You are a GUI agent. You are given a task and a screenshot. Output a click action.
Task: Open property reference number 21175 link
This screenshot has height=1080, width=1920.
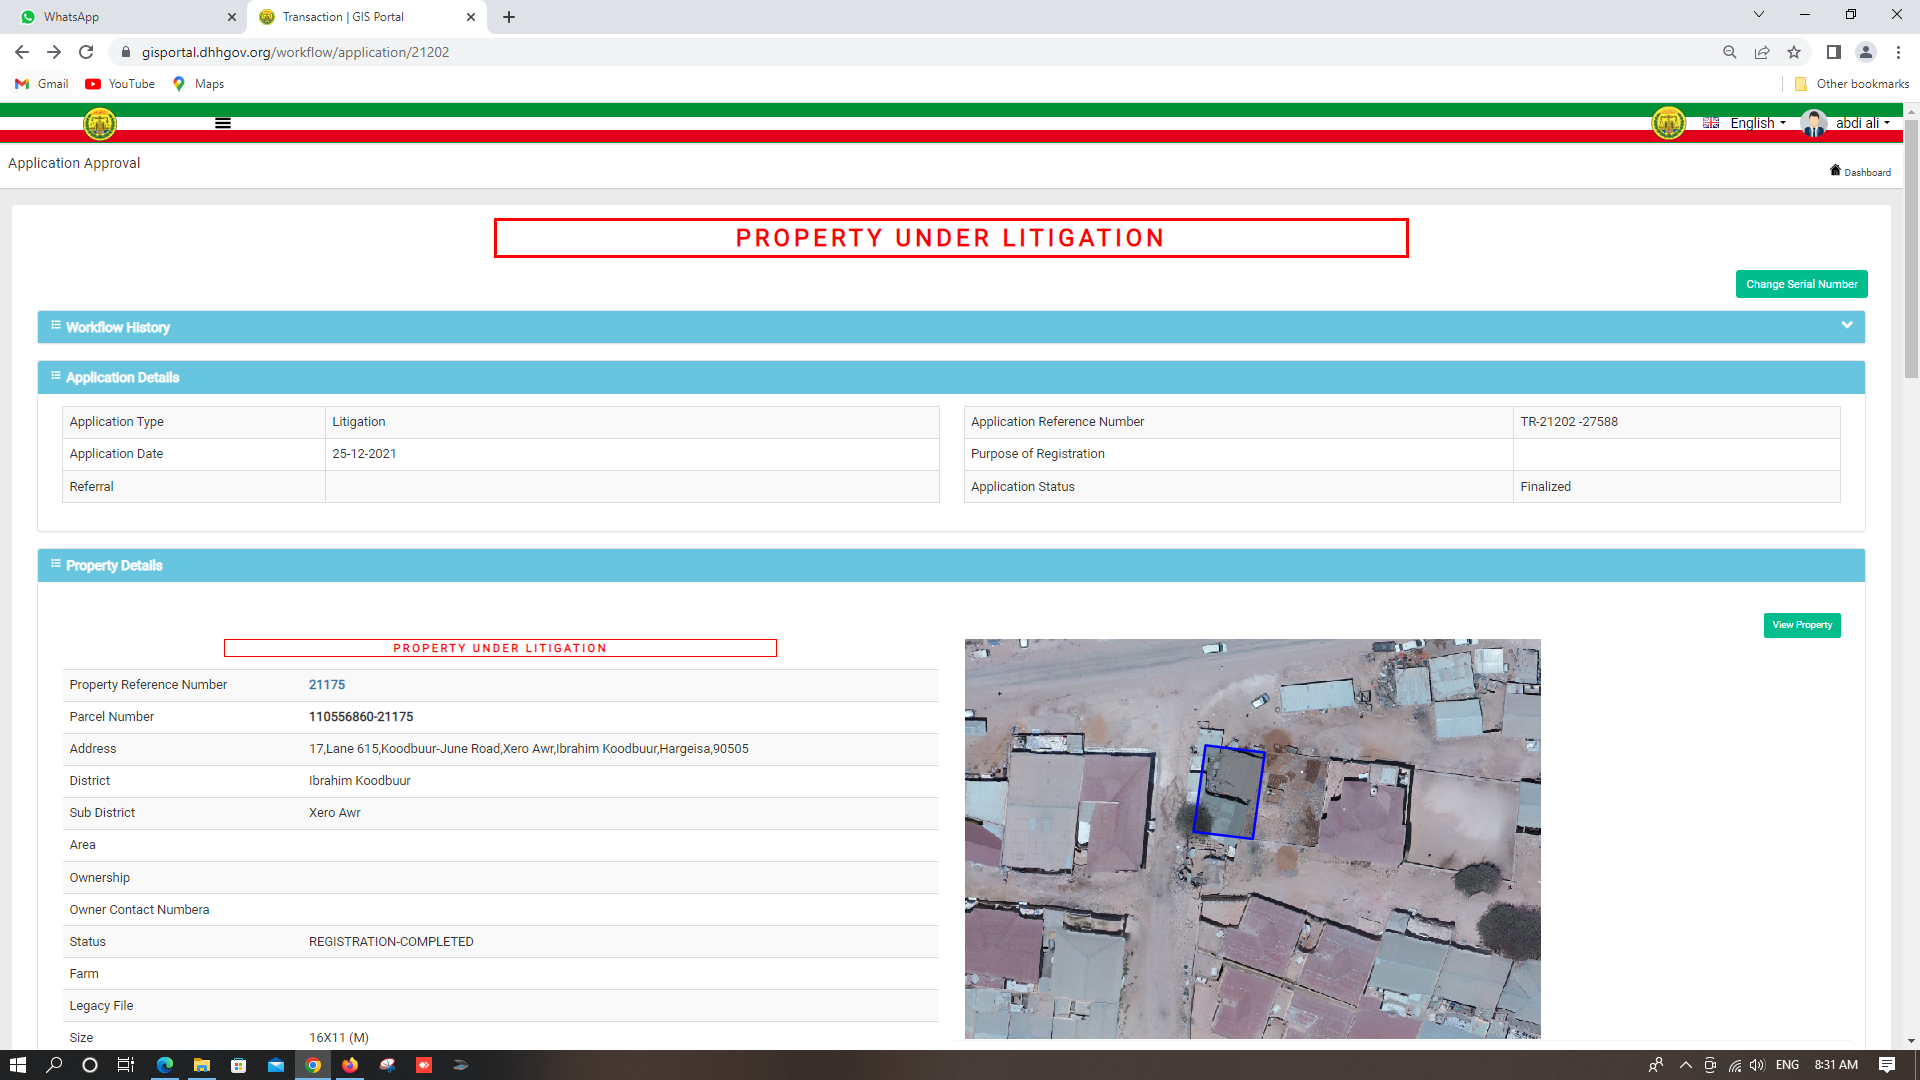click(327, 685)
